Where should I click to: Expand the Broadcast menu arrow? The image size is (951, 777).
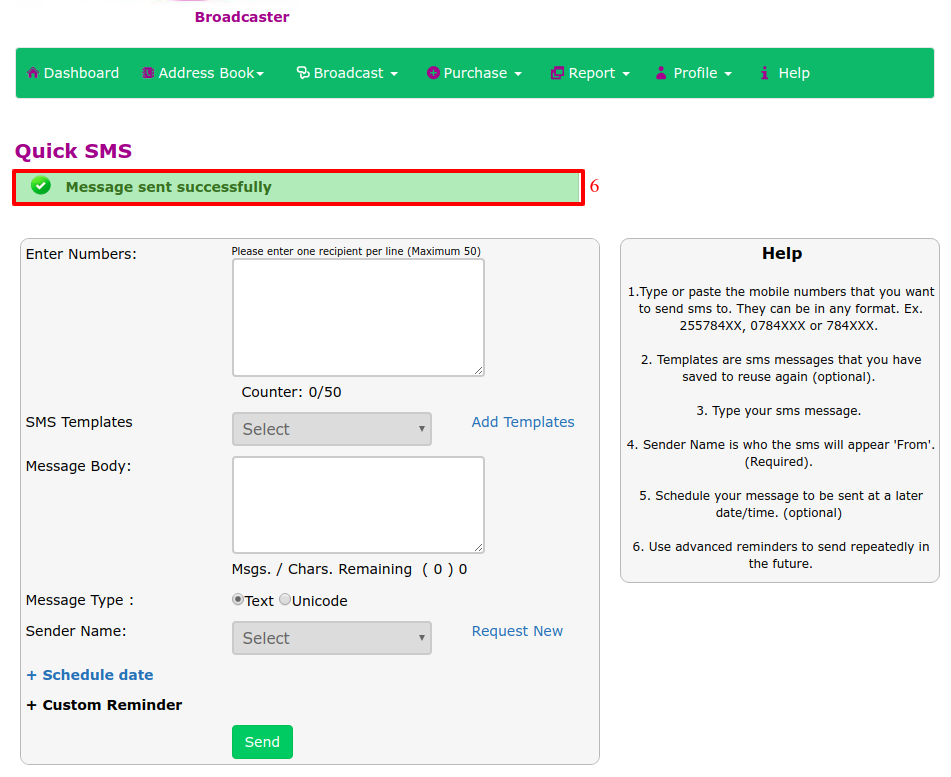click(x=394, y=74)
